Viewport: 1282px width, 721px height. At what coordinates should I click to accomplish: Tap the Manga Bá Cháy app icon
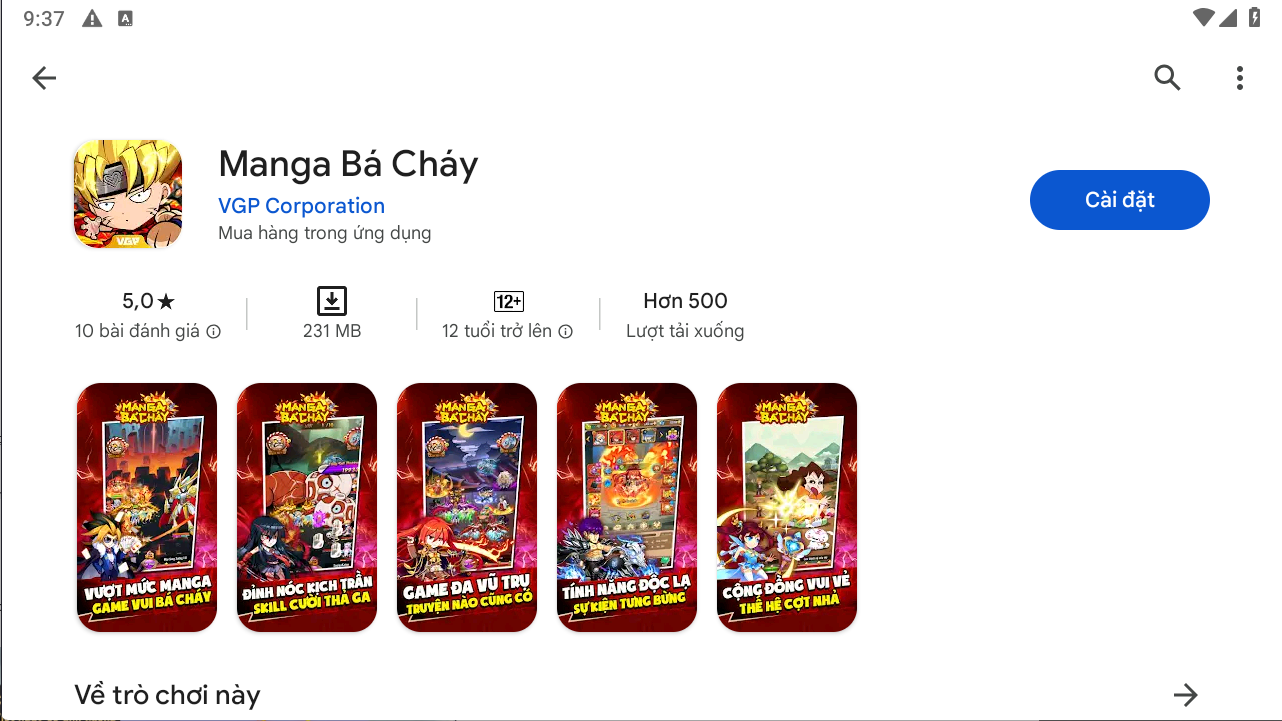click(x=127, y=194)
